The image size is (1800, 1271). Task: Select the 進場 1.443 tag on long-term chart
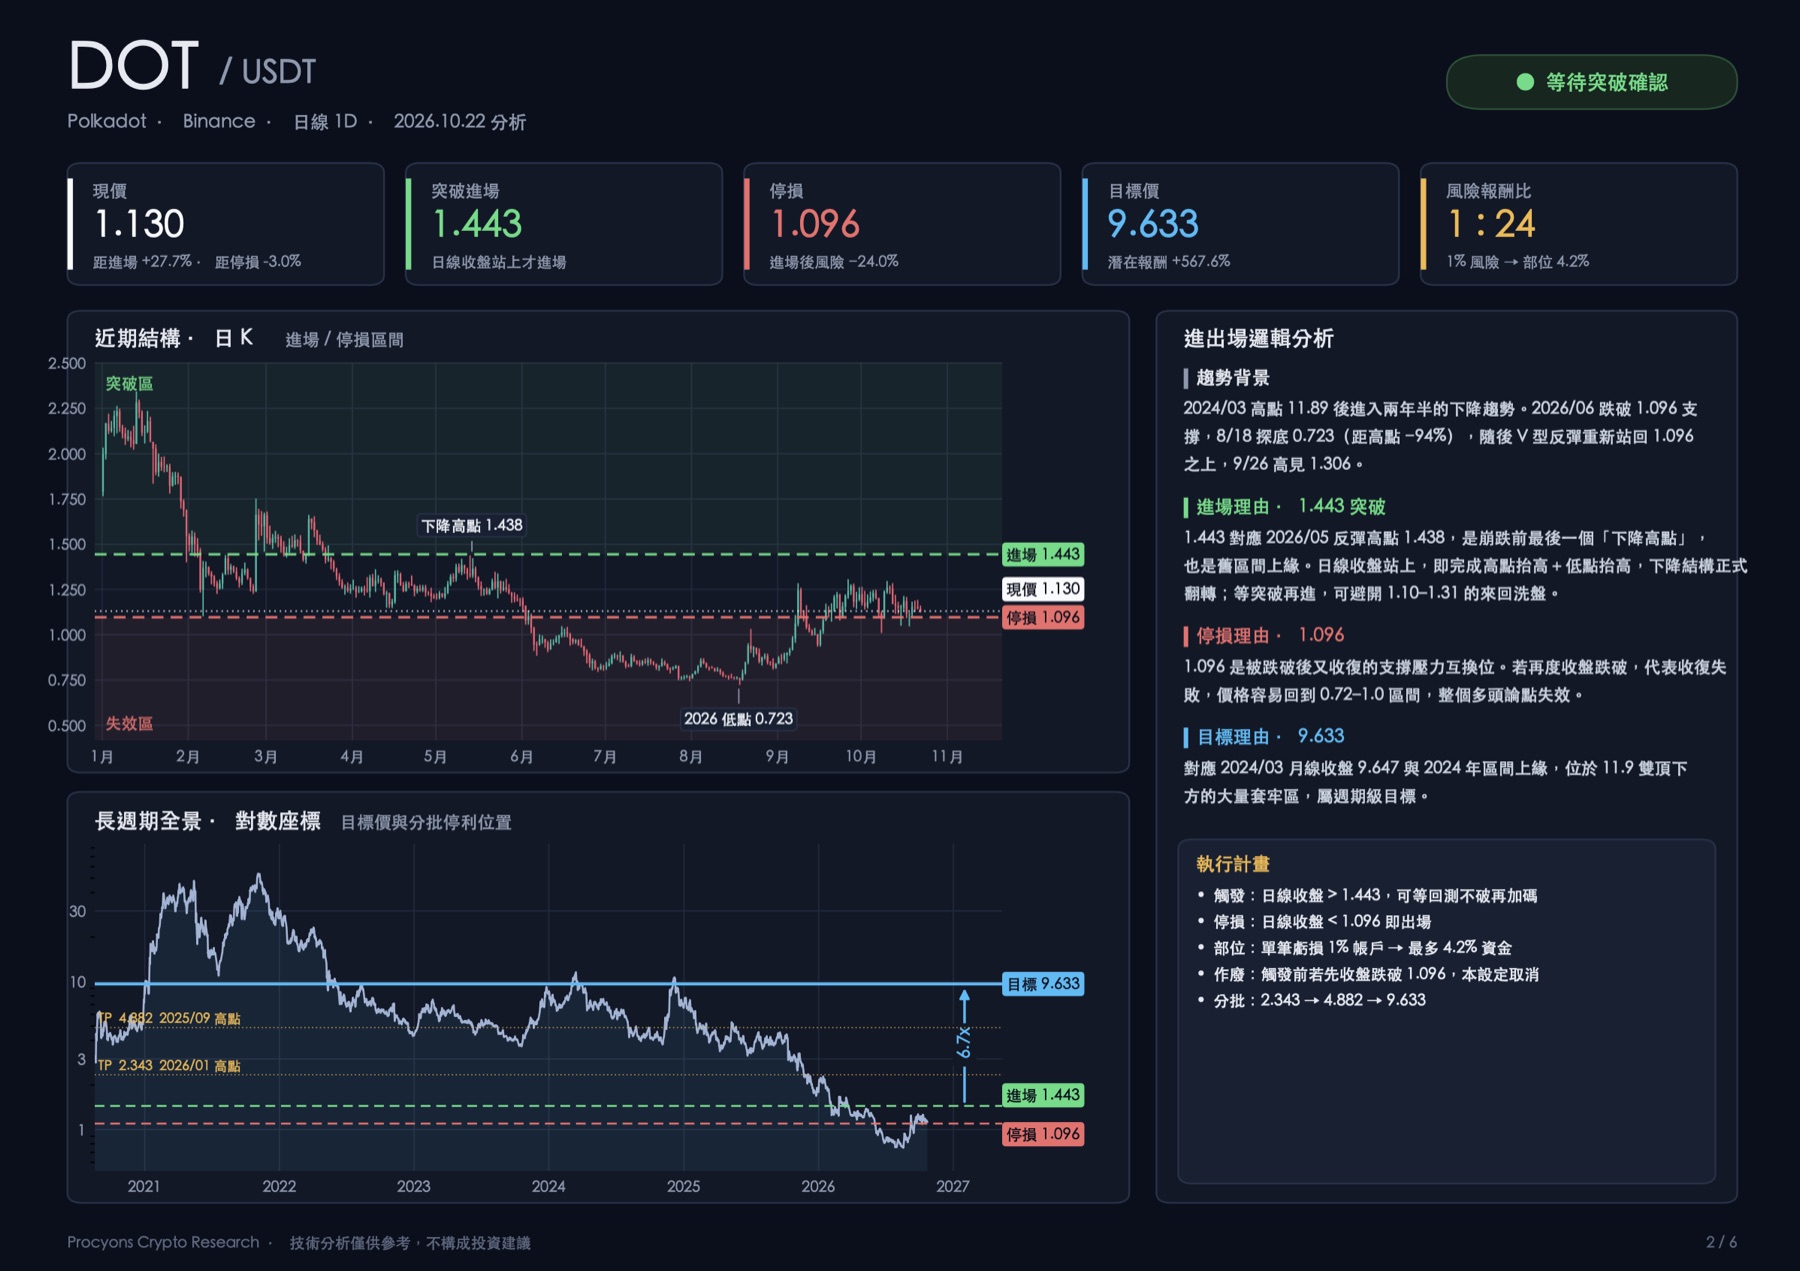[x=1043, y=1095]
